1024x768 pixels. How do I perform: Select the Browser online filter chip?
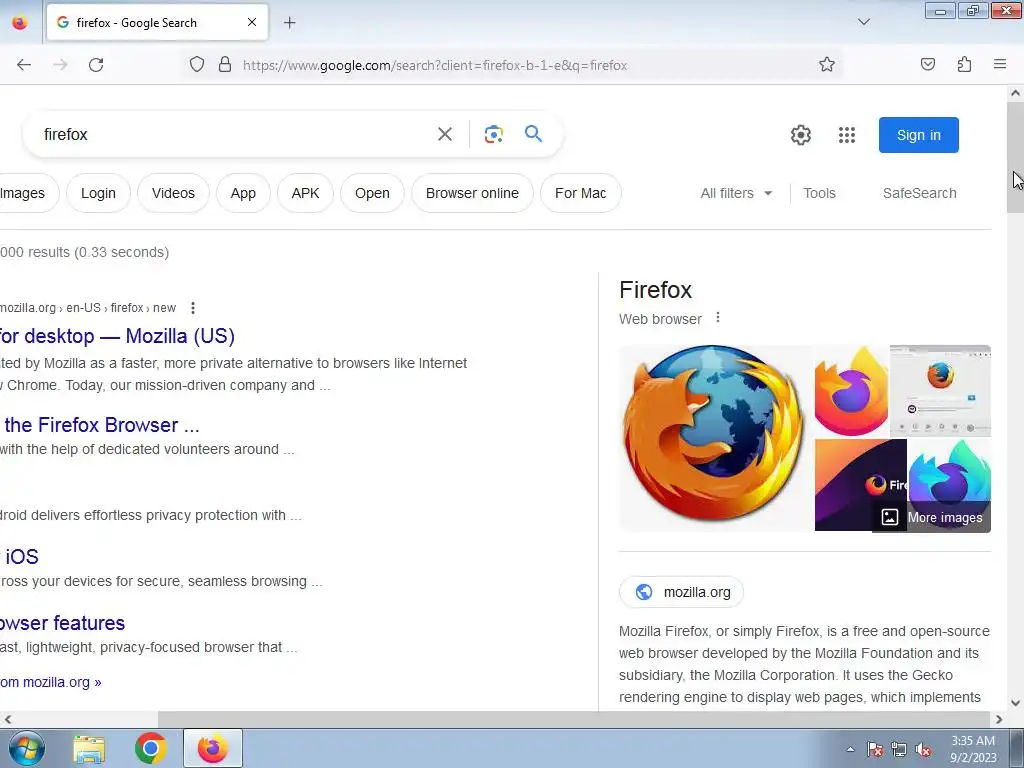[472, 193]
